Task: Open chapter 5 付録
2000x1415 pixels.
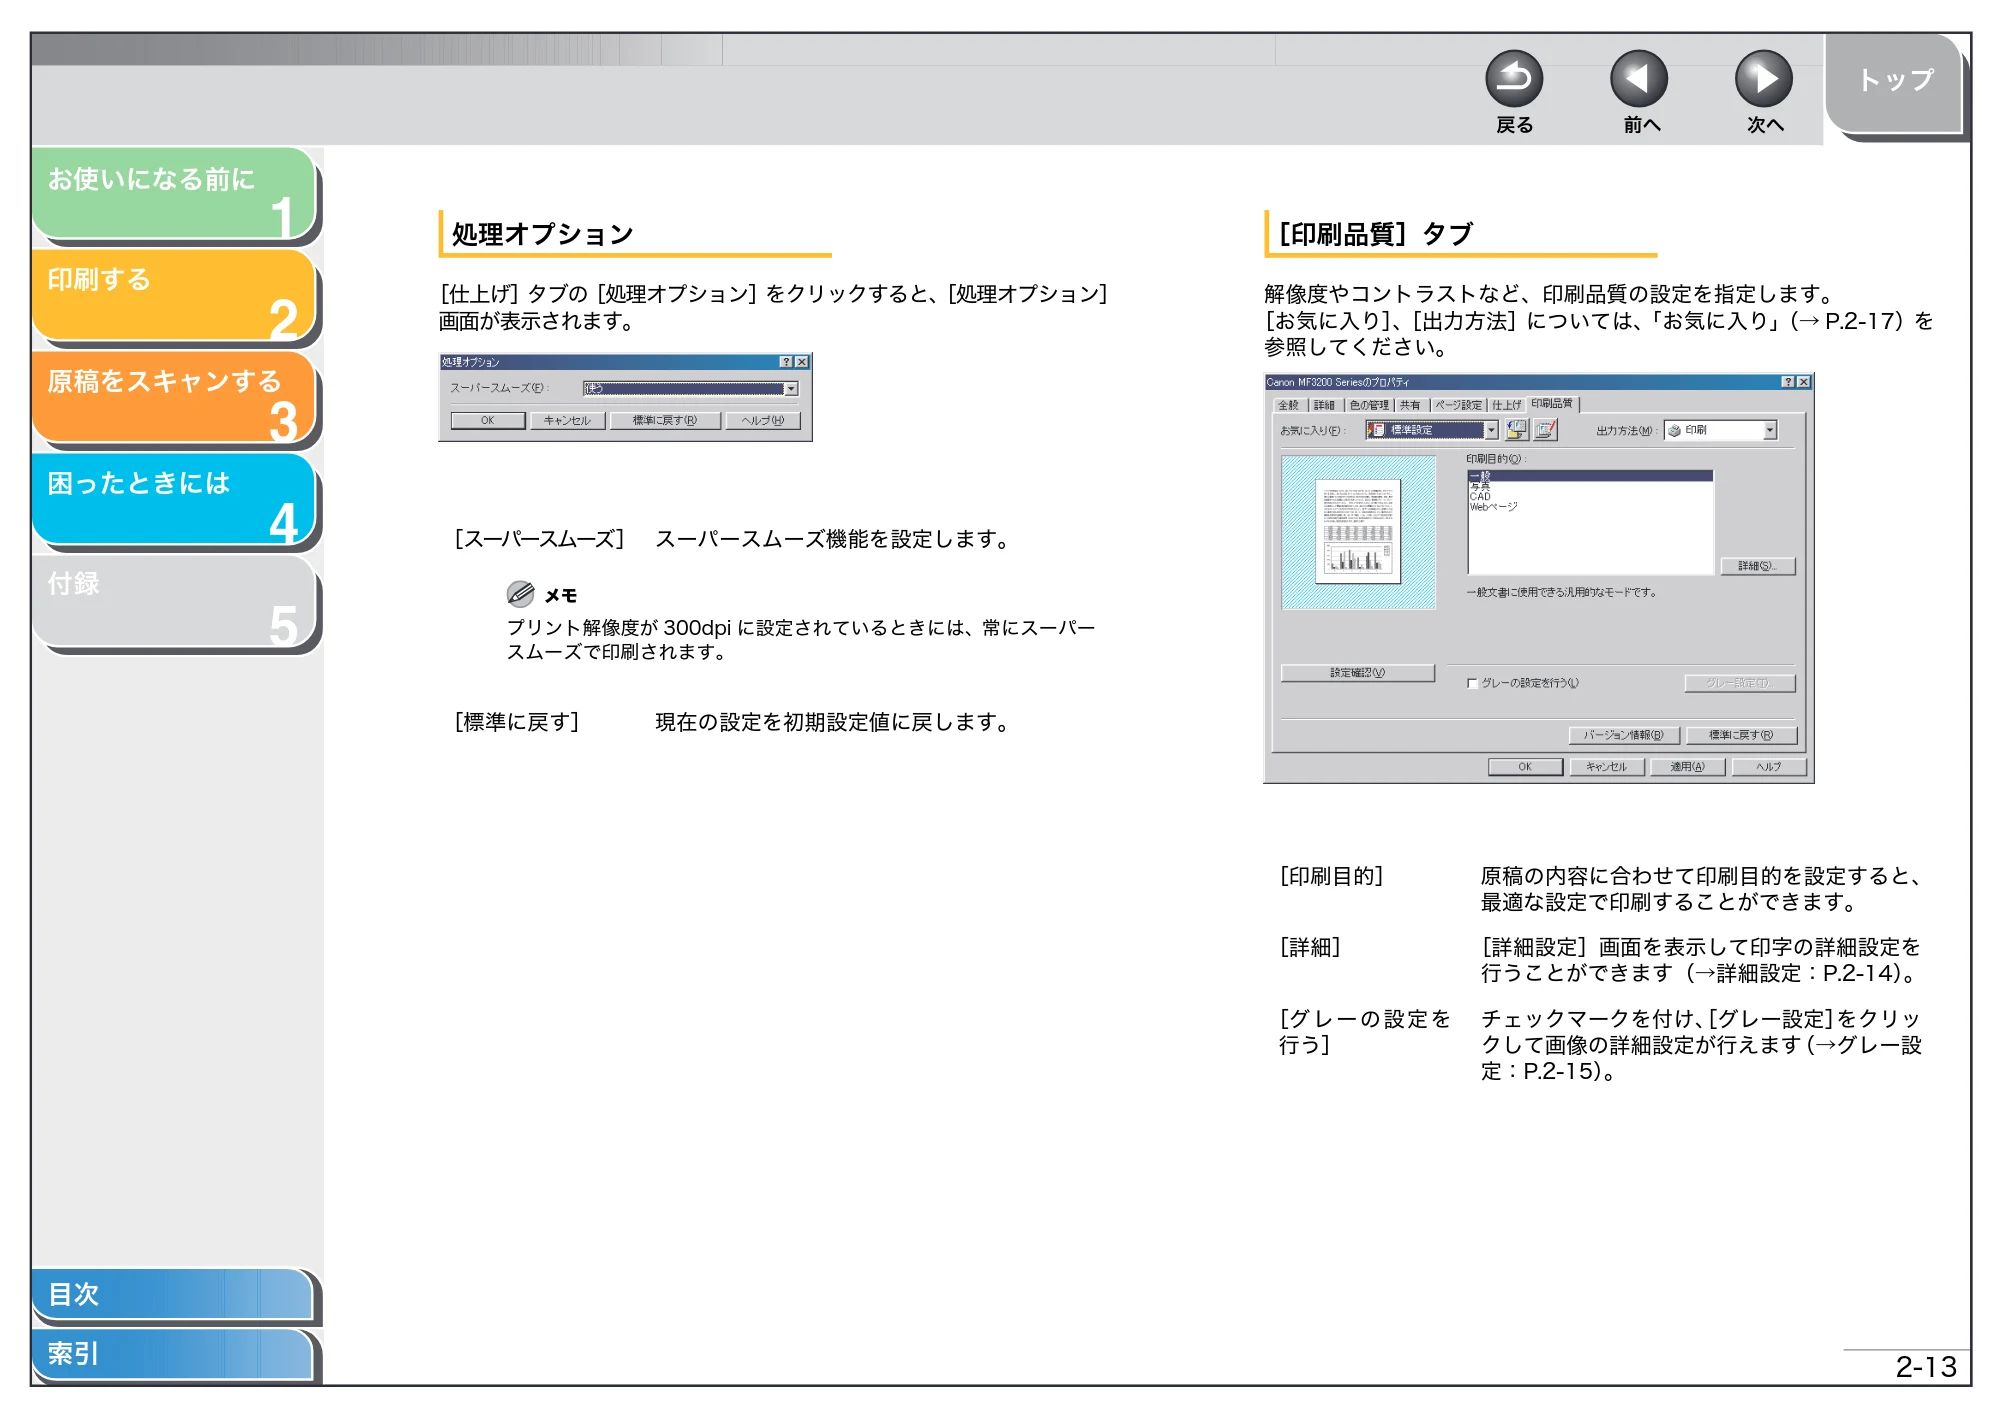Action: 174,602
